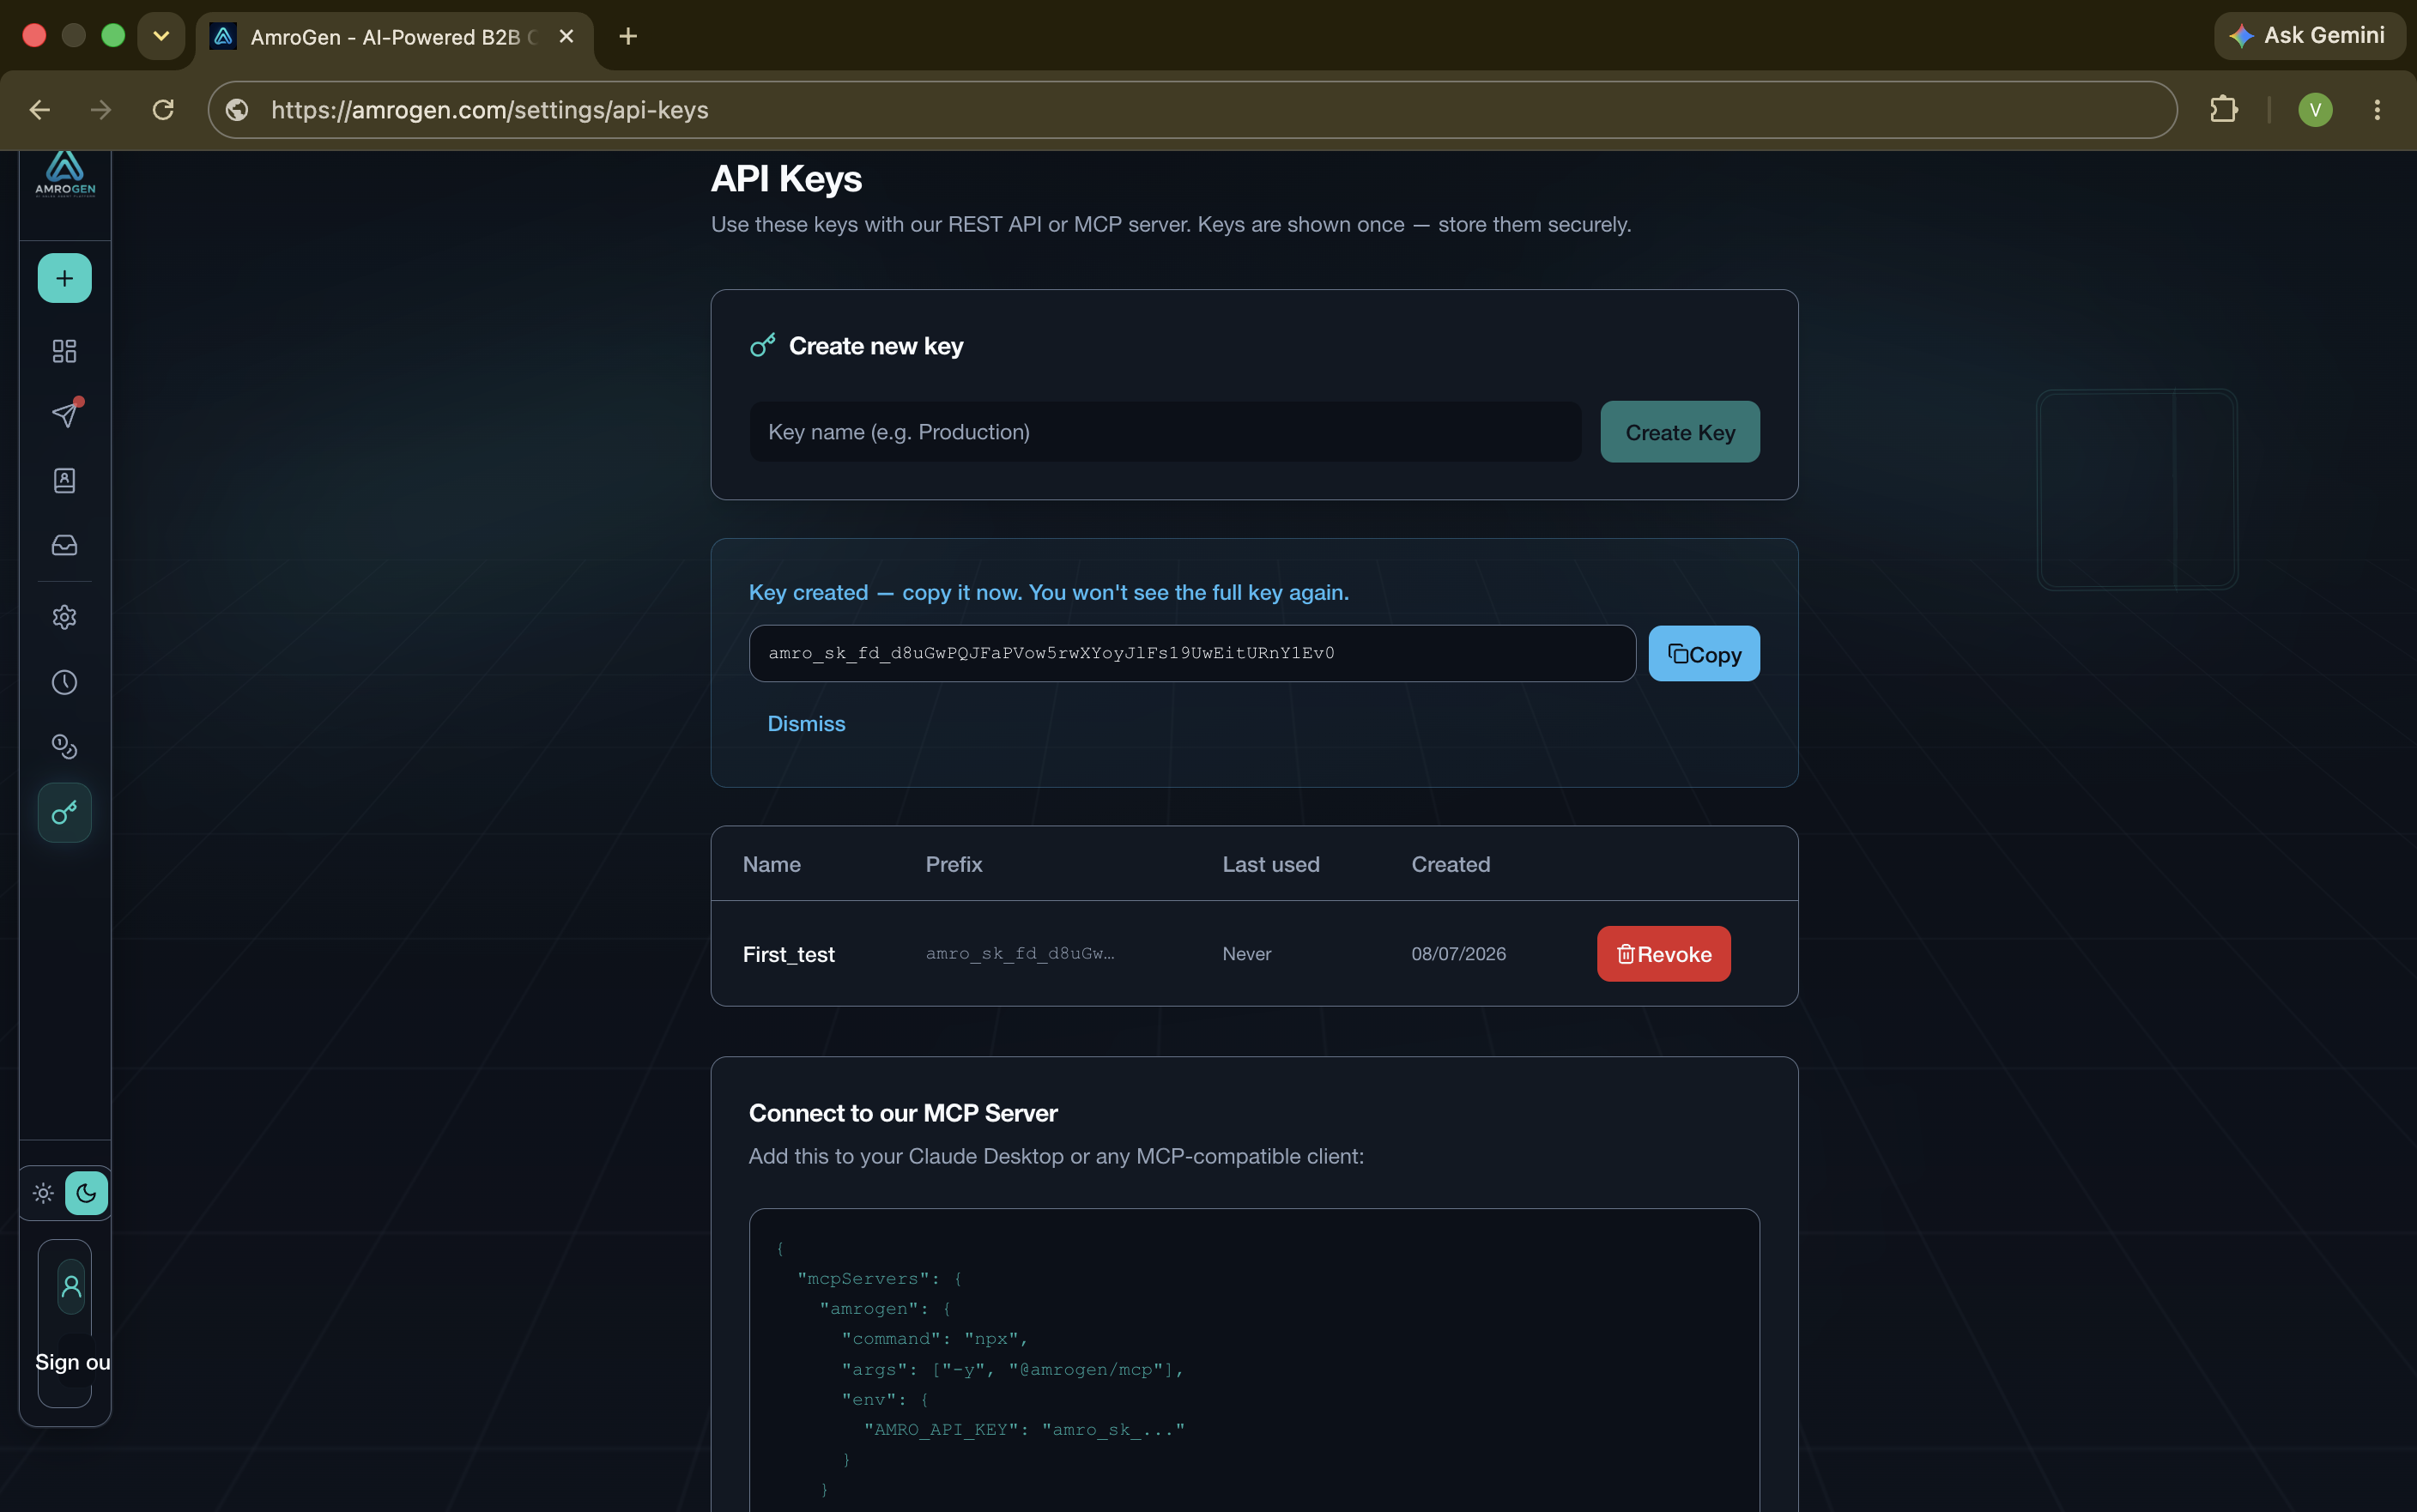Click the Connect to our MCP Server heading
This screenshot has width=2417, height=1512.
903,1113
